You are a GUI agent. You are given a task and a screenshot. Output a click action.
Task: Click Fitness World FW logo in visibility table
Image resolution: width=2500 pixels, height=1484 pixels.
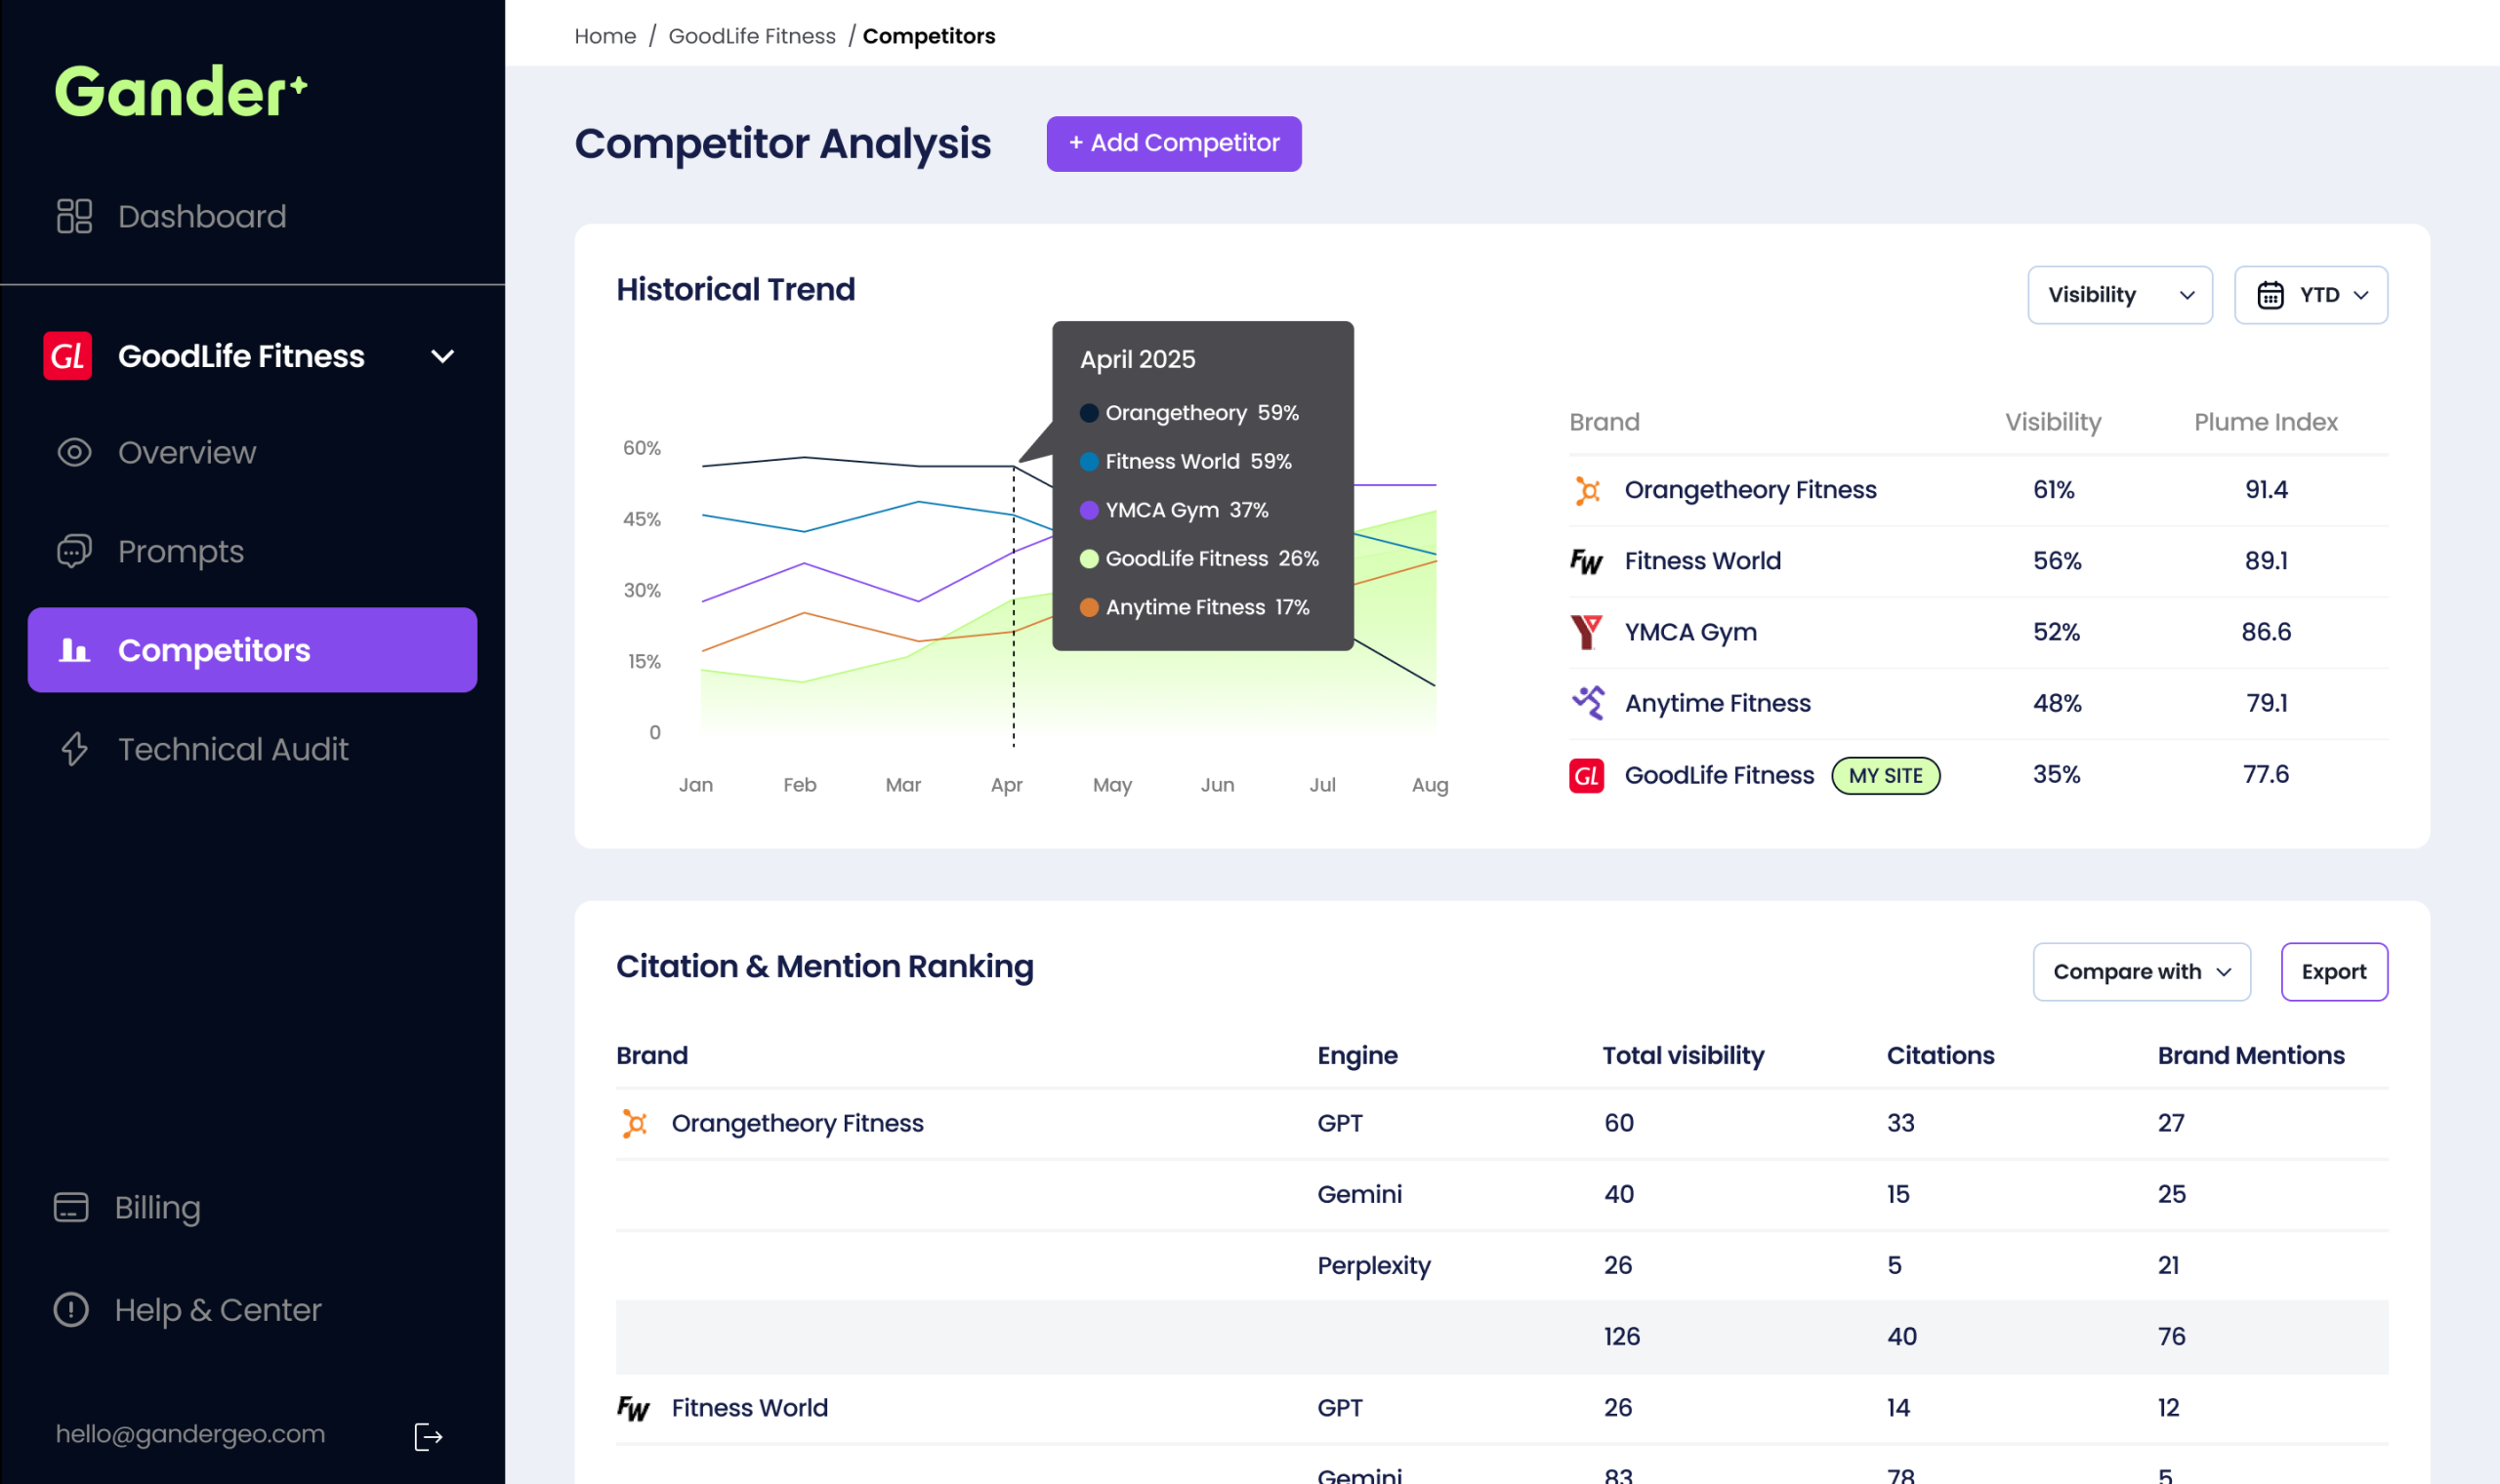(x=1587, y=561)
